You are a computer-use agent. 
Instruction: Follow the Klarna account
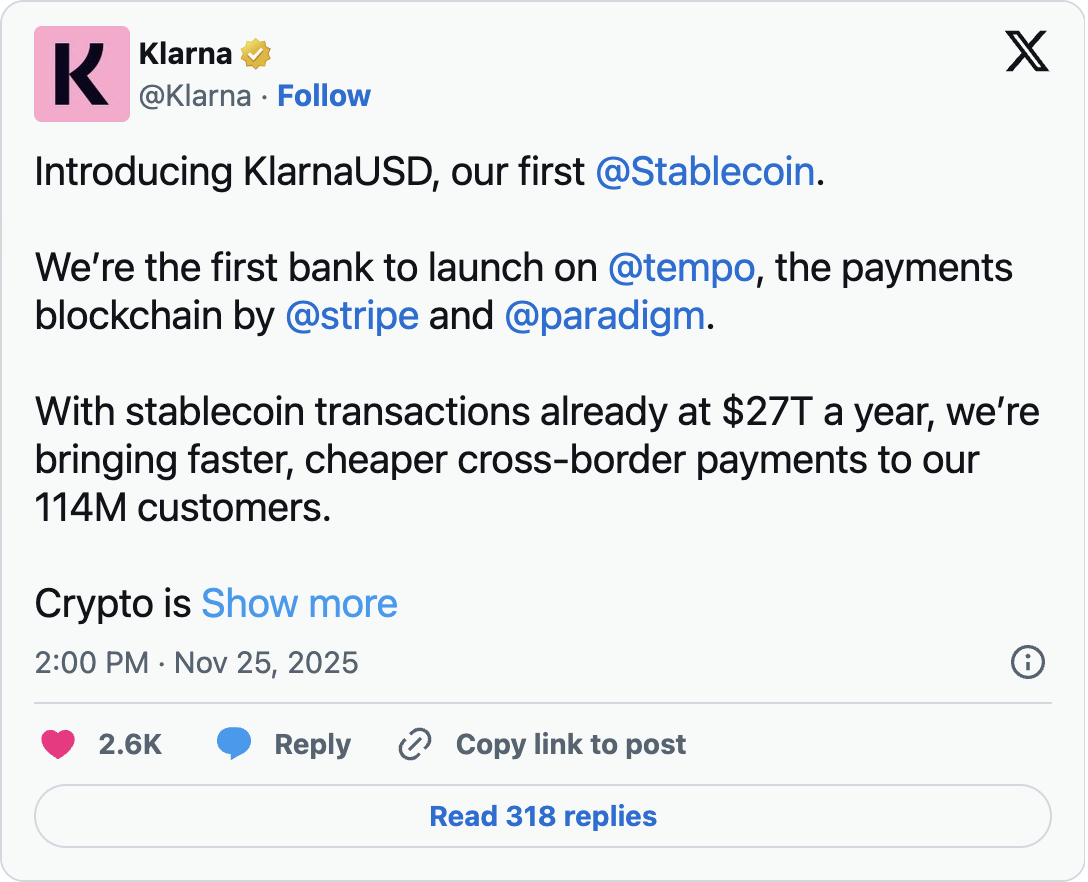tap(323, 95)
